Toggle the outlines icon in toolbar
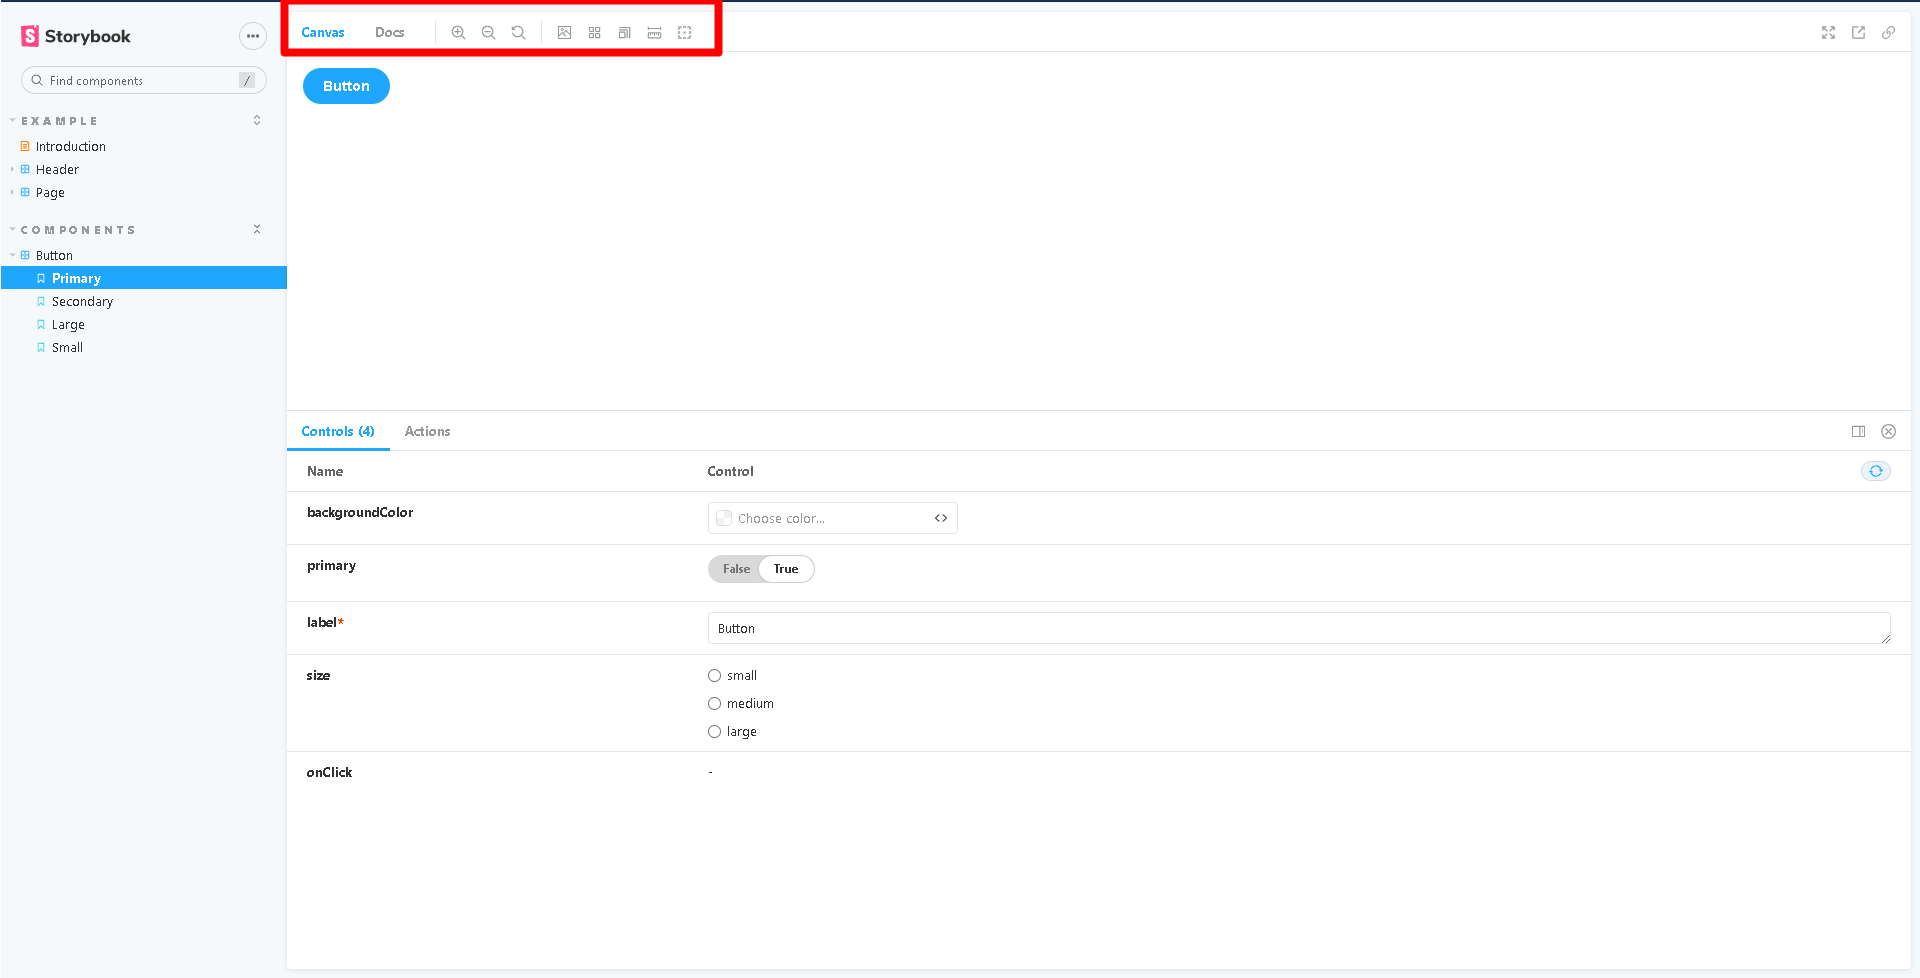1920x978 pixels. 684,33
